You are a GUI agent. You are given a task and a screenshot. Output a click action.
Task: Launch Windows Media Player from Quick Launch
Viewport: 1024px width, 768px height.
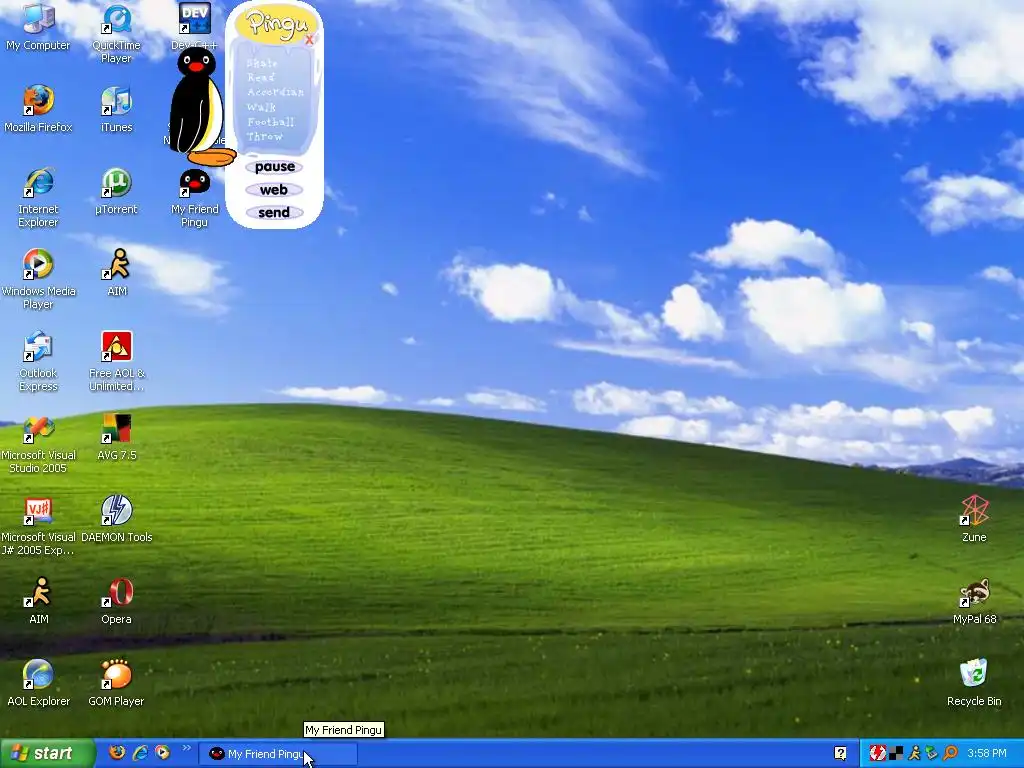click(x=162, y=753)
